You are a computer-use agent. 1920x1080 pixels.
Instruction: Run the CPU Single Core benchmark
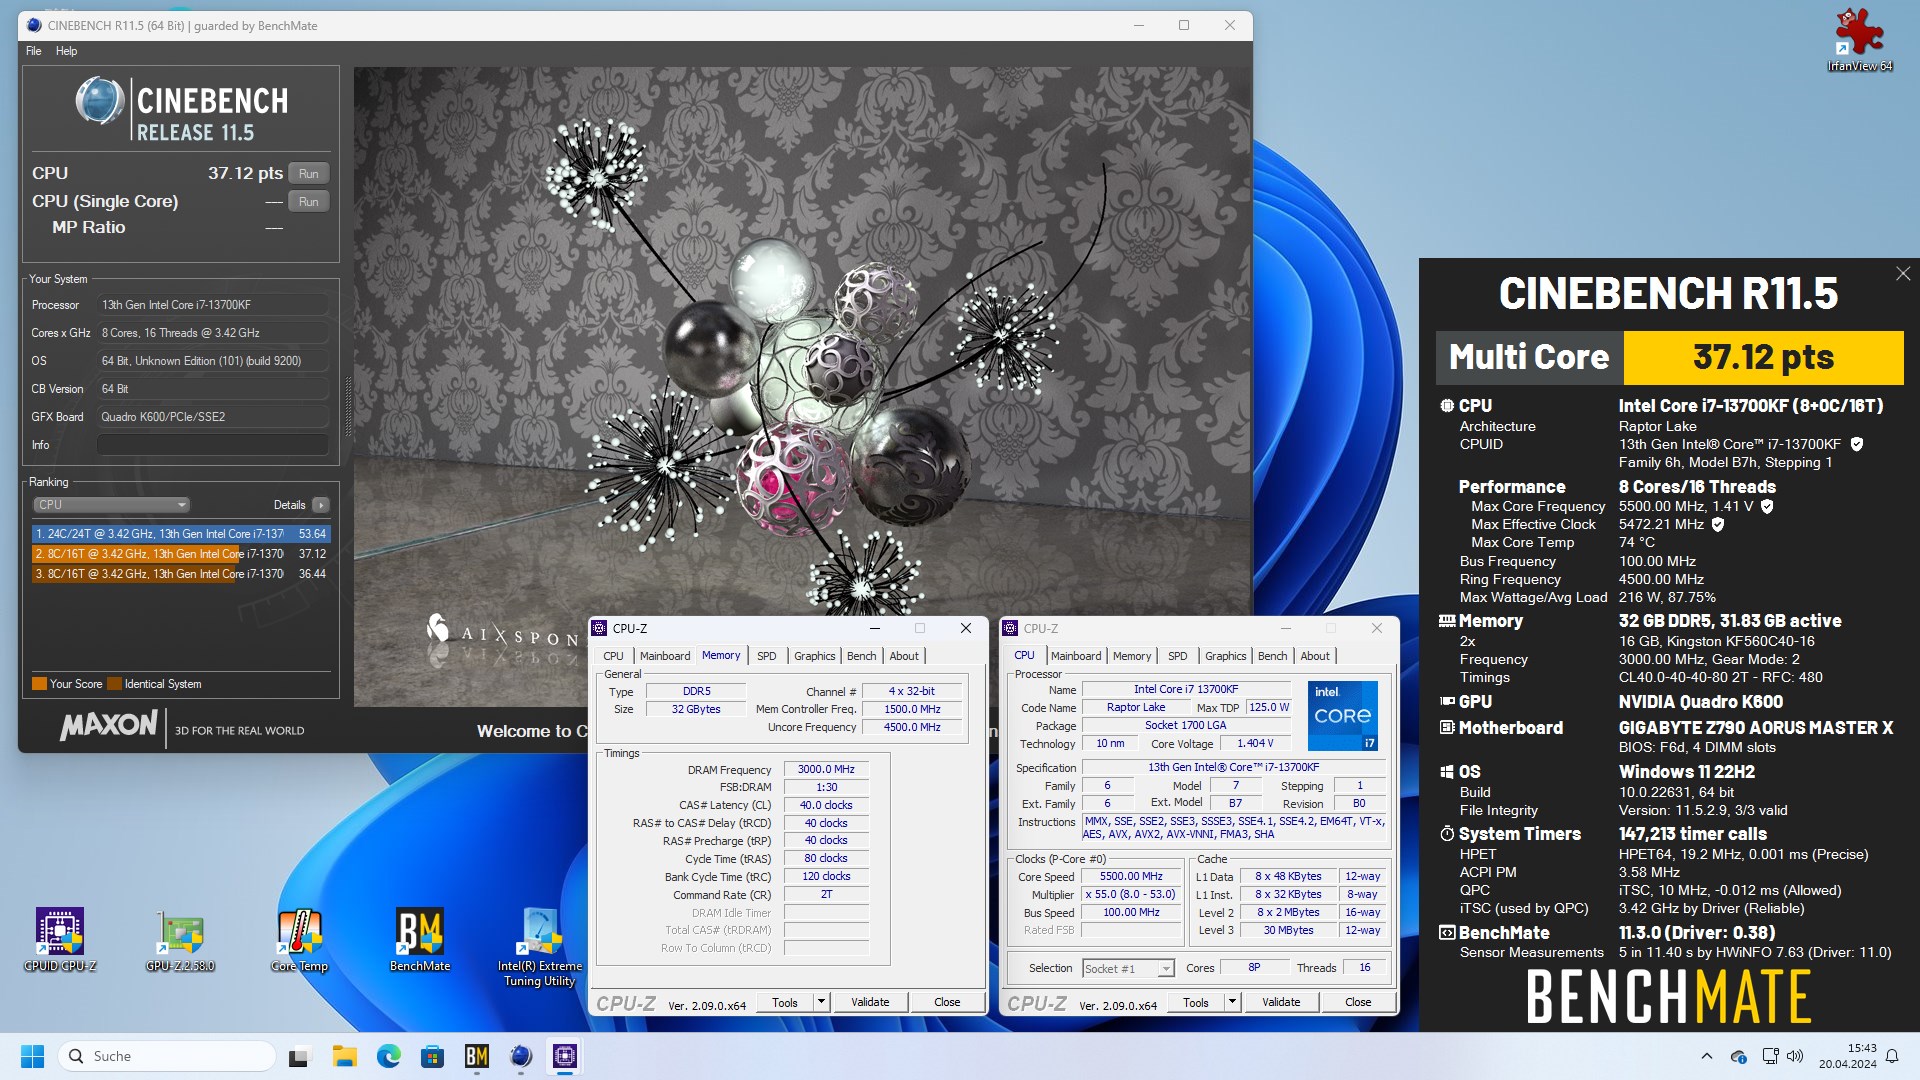coord(309,202)
